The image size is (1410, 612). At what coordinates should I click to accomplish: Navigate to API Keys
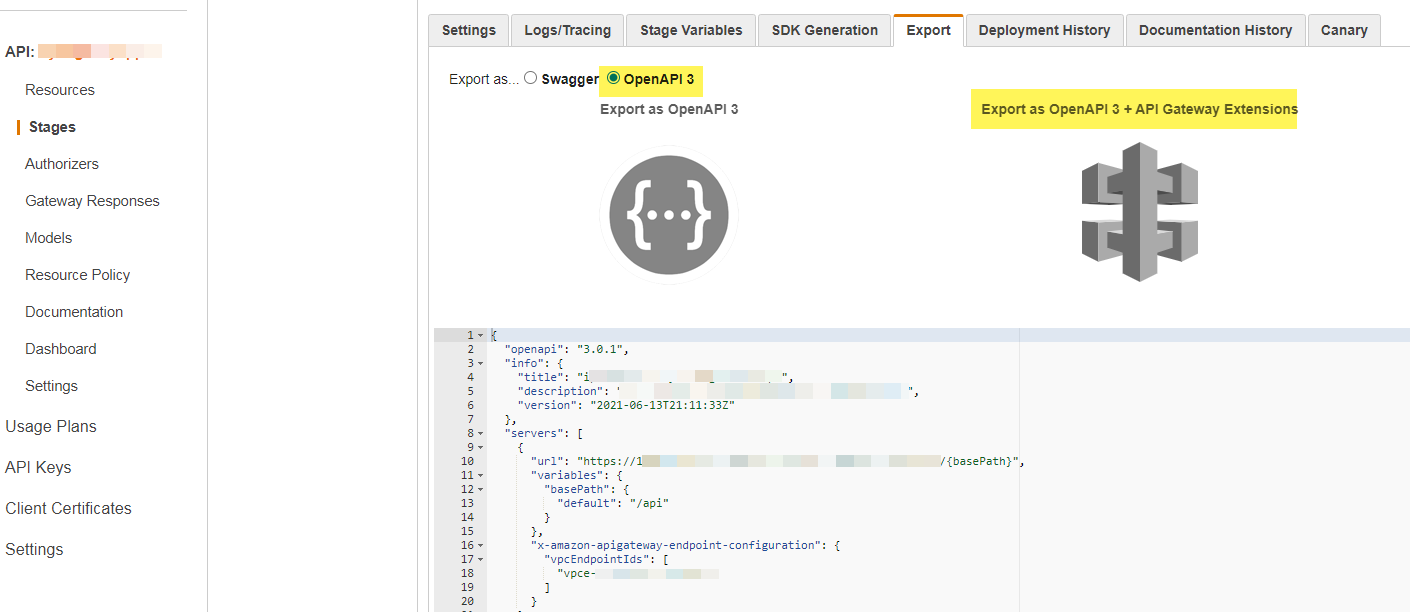pyautogui.click(x=42, y=467)
